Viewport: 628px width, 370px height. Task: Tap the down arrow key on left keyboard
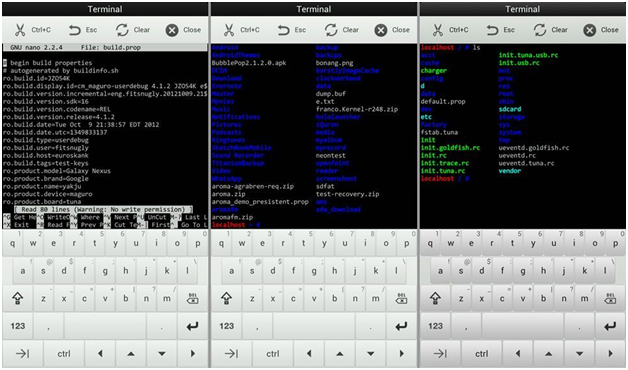tap(161, 354)
